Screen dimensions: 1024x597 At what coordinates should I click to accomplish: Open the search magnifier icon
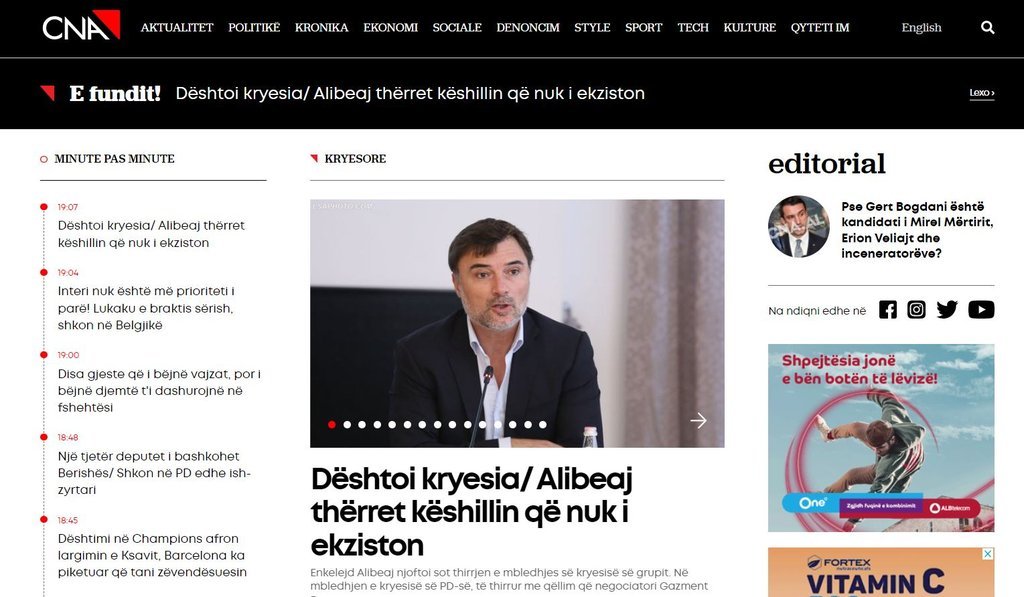tap(987, 27)
